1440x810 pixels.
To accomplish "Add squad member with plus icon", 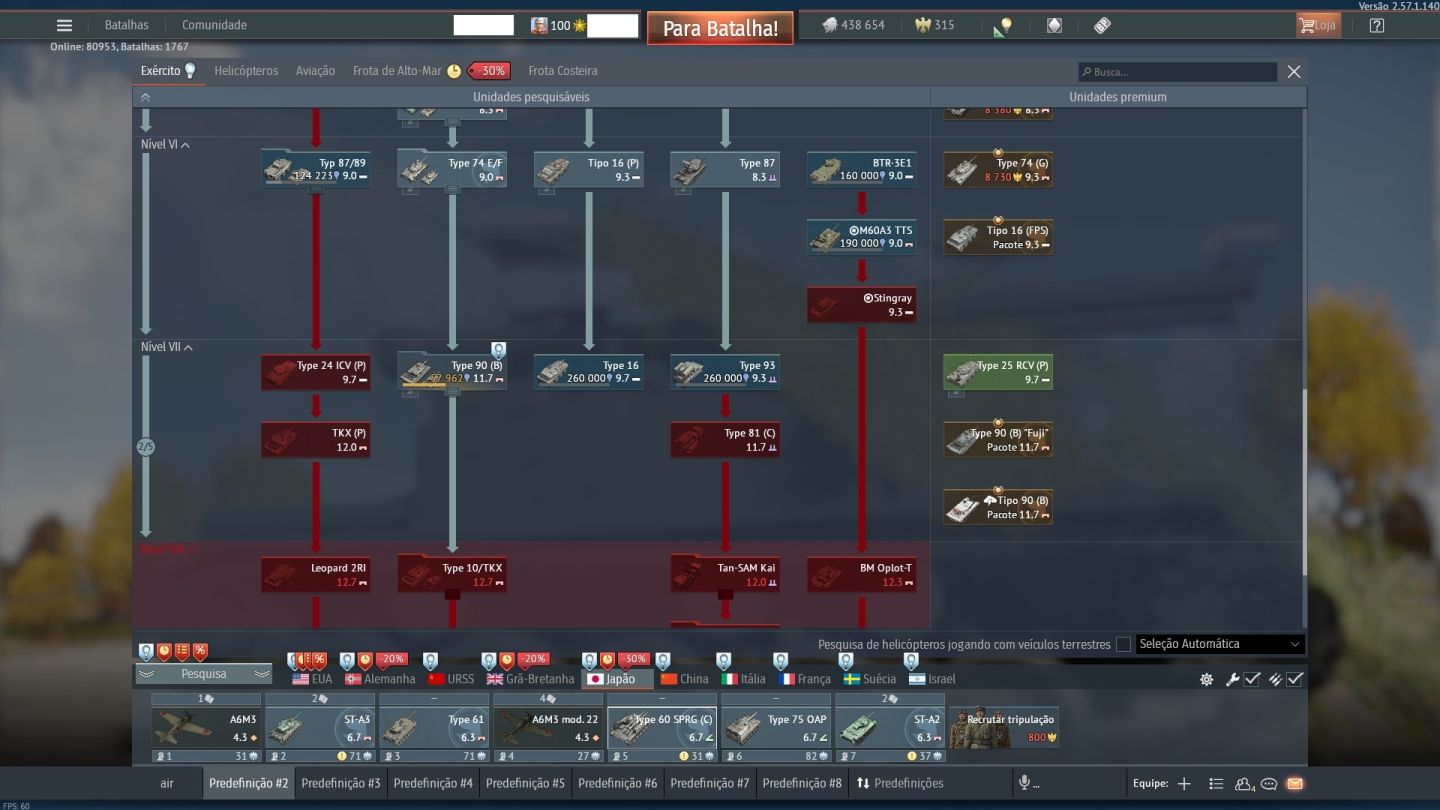I will tap(1184, 783).
